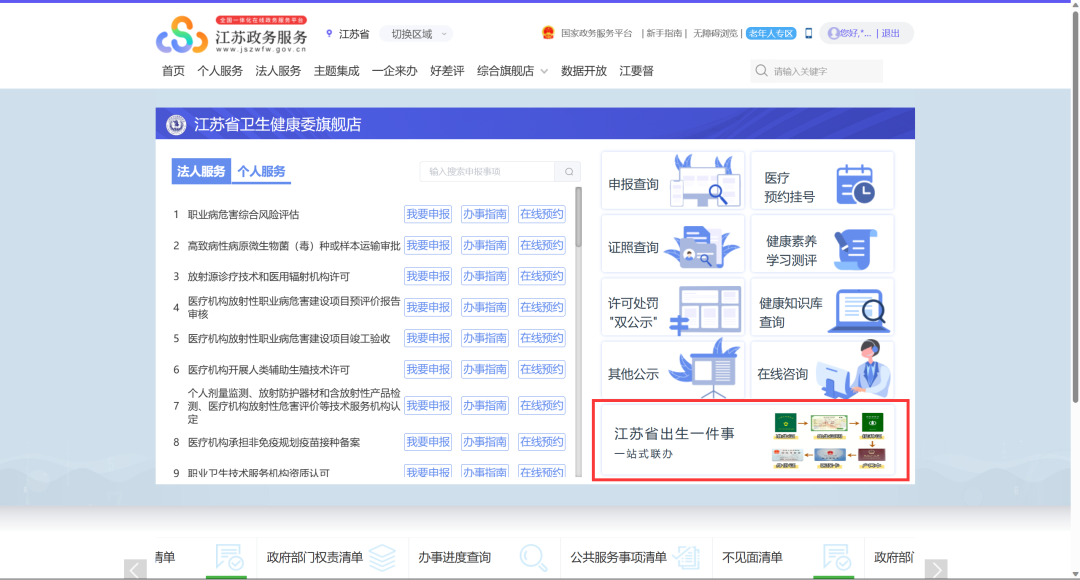This screenshot has height=580, width=1080.
Task: Click 老年人专区 toggle button
Action: pos(771,33)
